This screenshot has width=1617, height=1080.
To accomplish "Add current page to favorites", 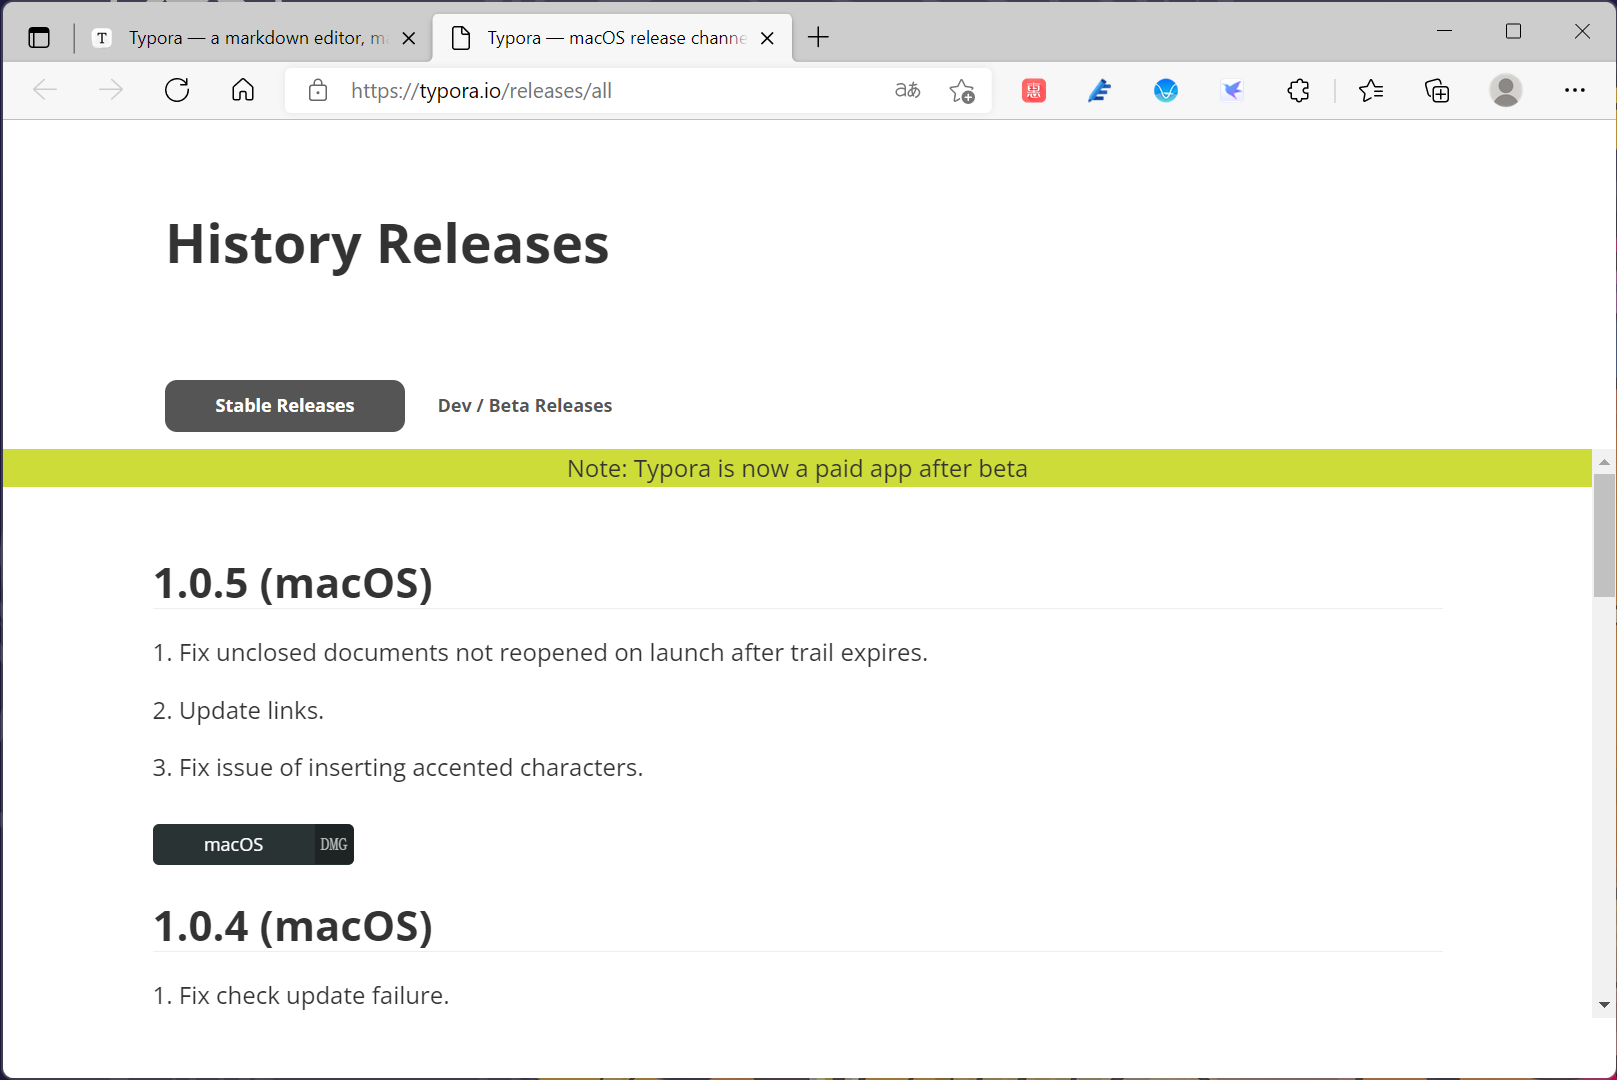I will tap(962, 90).
